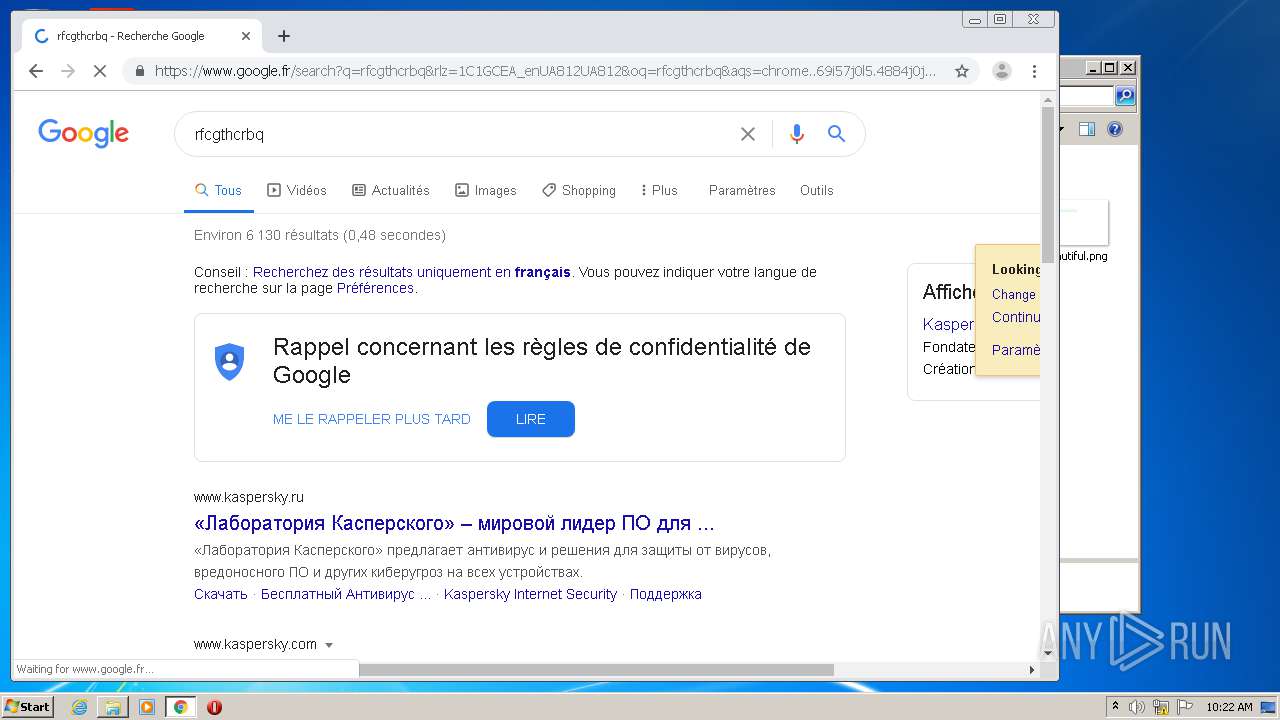
Task: Go to the Google logo home
Action: click(83, 134)
